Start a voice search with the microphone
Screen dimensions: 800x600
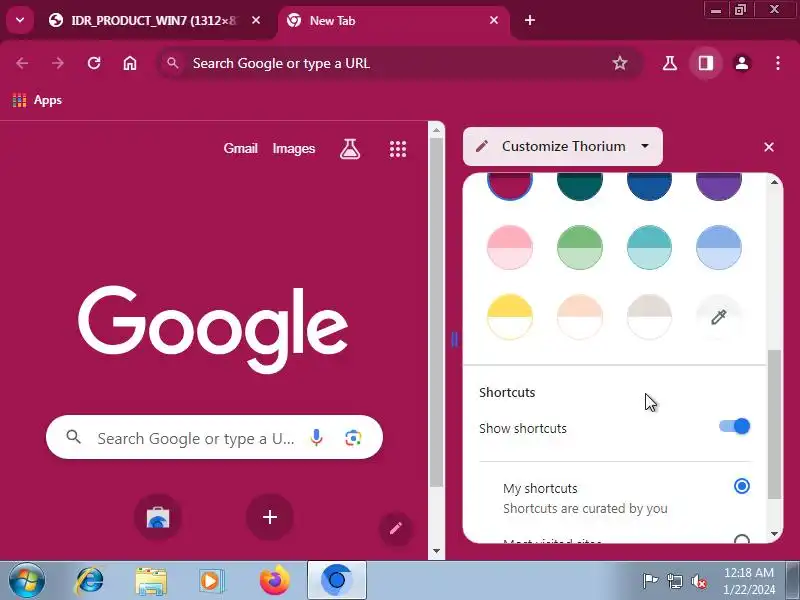tap(316, 438)
